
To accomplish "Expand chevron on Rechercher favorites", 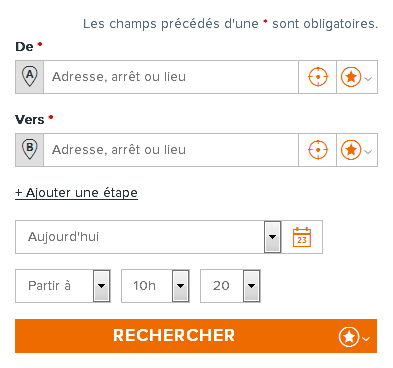I will point(366,339).
